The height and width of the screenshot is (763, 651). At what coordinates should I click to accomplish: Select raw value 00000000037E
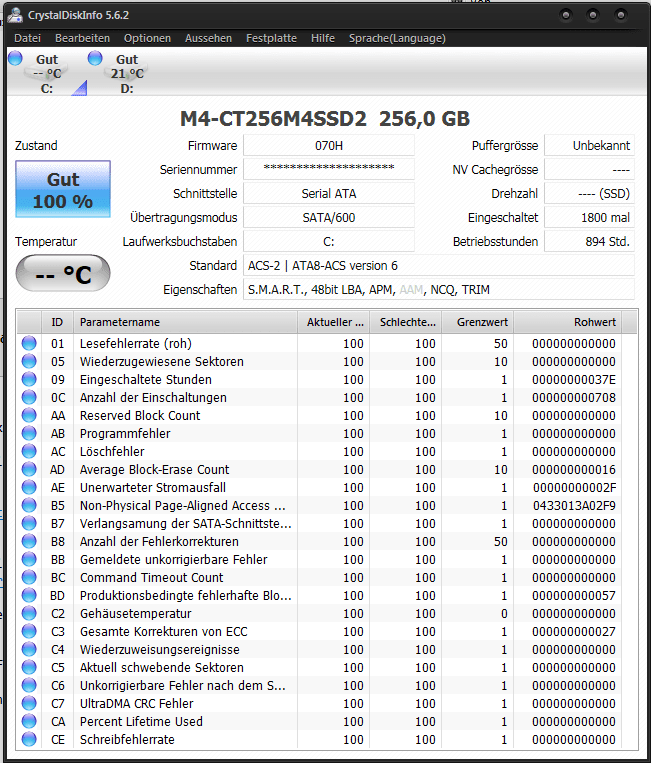tap(574, 380)
